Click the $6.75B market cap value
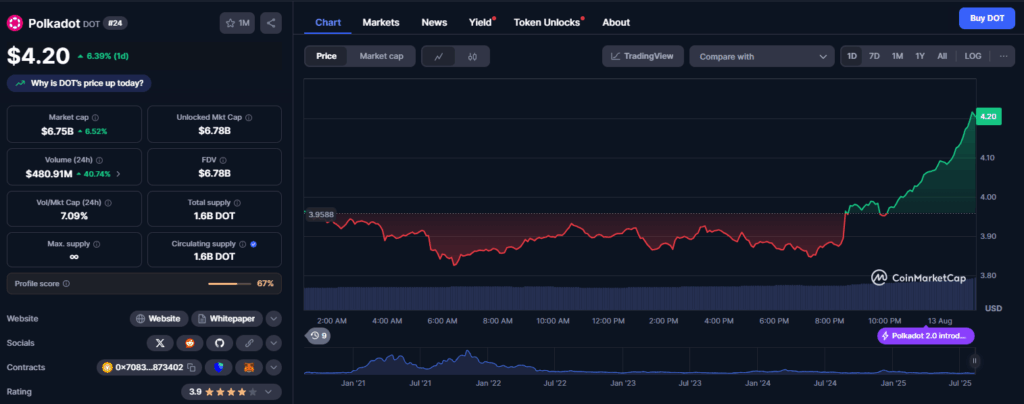The width and height of the screenshot is (1024, 404). pos(57,131)
